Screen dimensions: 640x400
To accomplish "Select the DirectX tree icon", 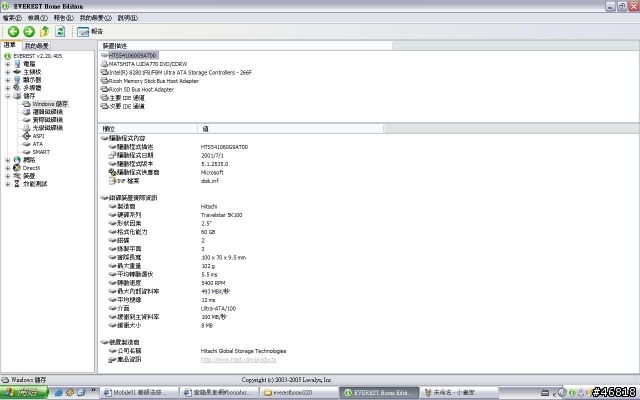I will pos(17,168).
